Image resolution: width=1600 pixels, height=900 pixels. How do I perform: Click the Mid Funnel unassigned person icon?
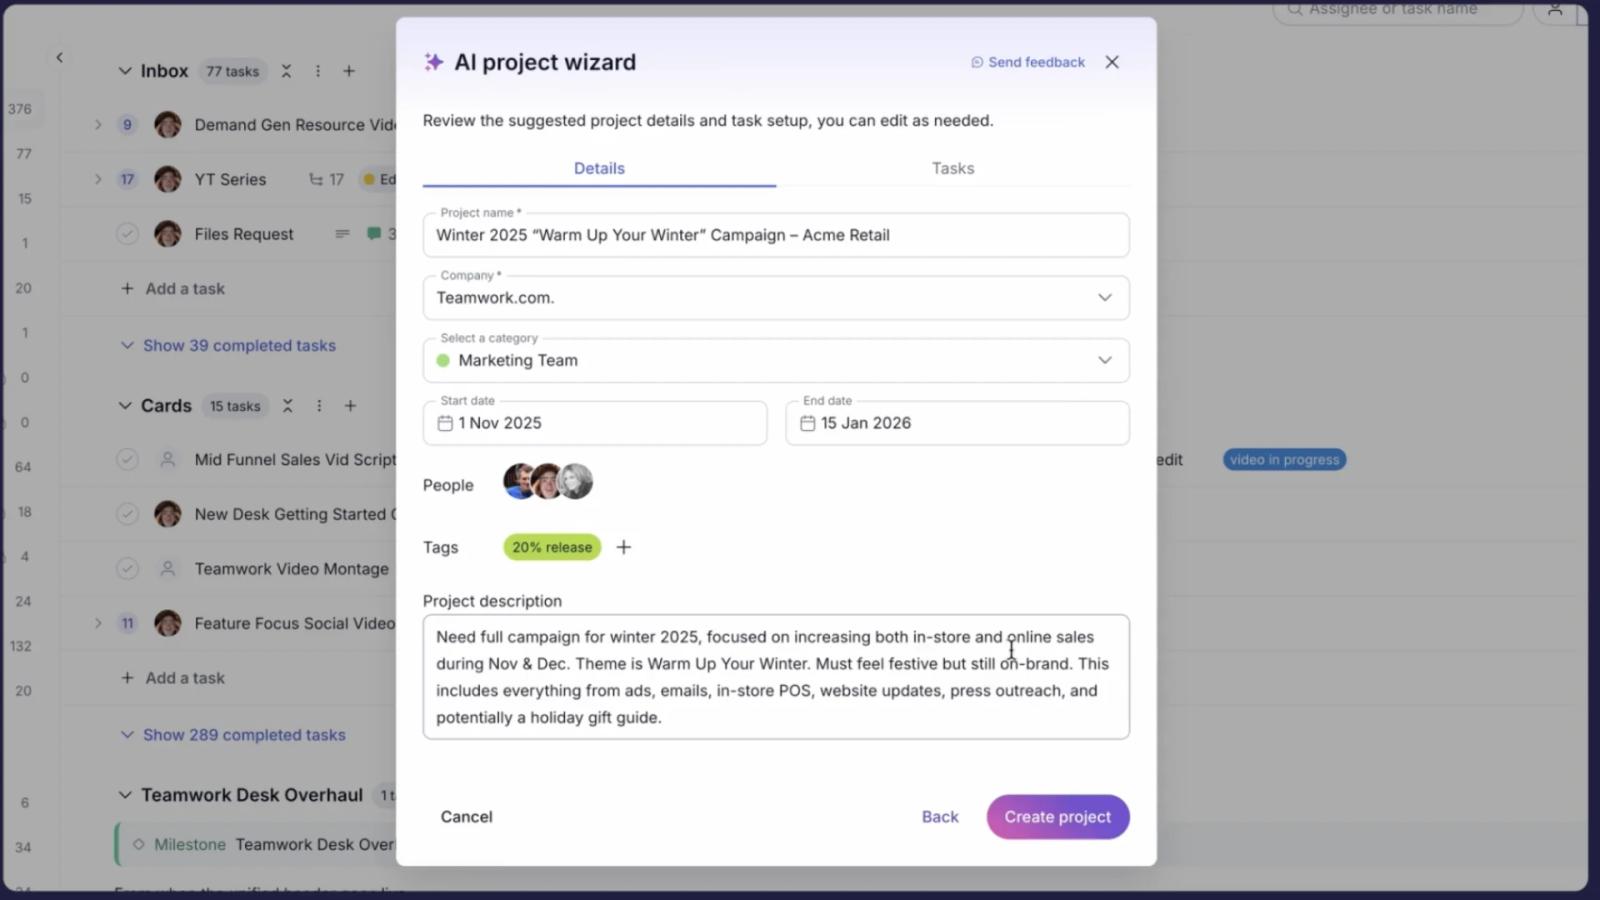point(168,460)
